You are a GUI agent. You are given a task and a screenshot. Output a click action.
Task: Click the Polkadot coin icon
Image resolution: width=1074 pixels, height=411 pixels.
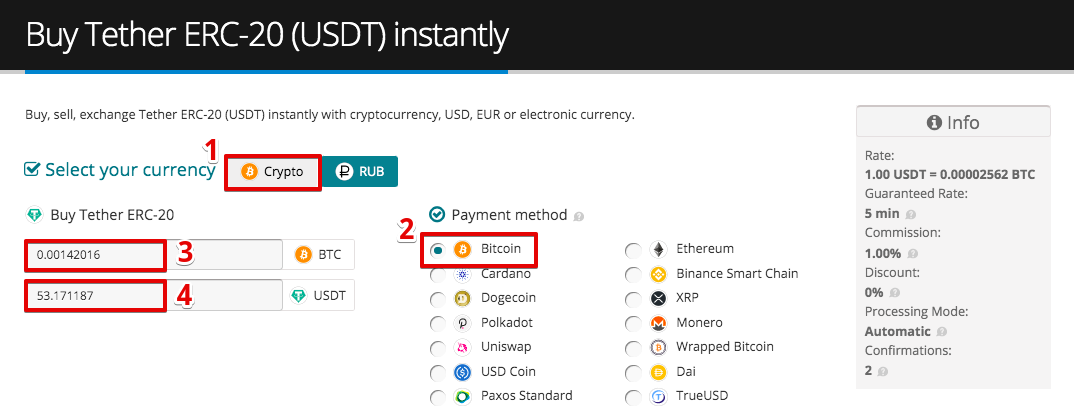(463, 323)
